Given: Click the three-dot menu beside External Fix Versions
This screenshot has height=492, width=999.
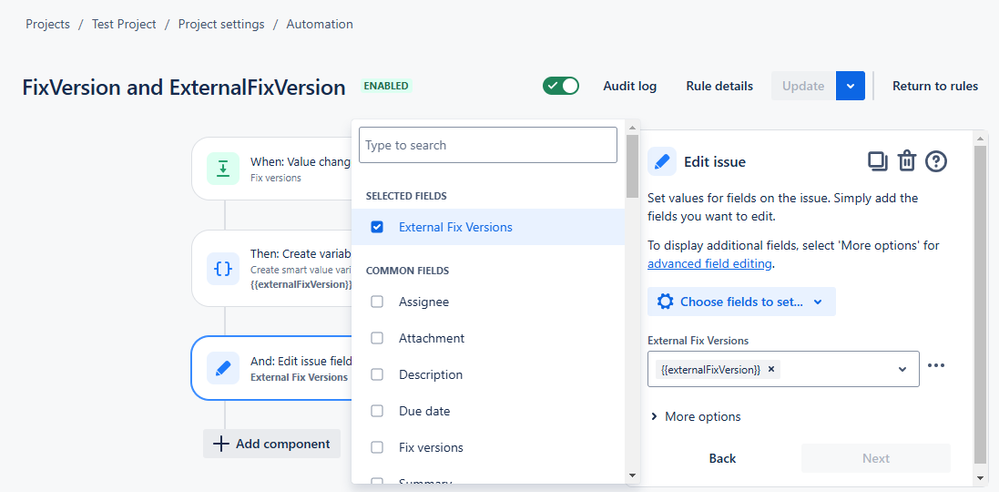Looking at the screenshot, I should (x=936, y=366).
